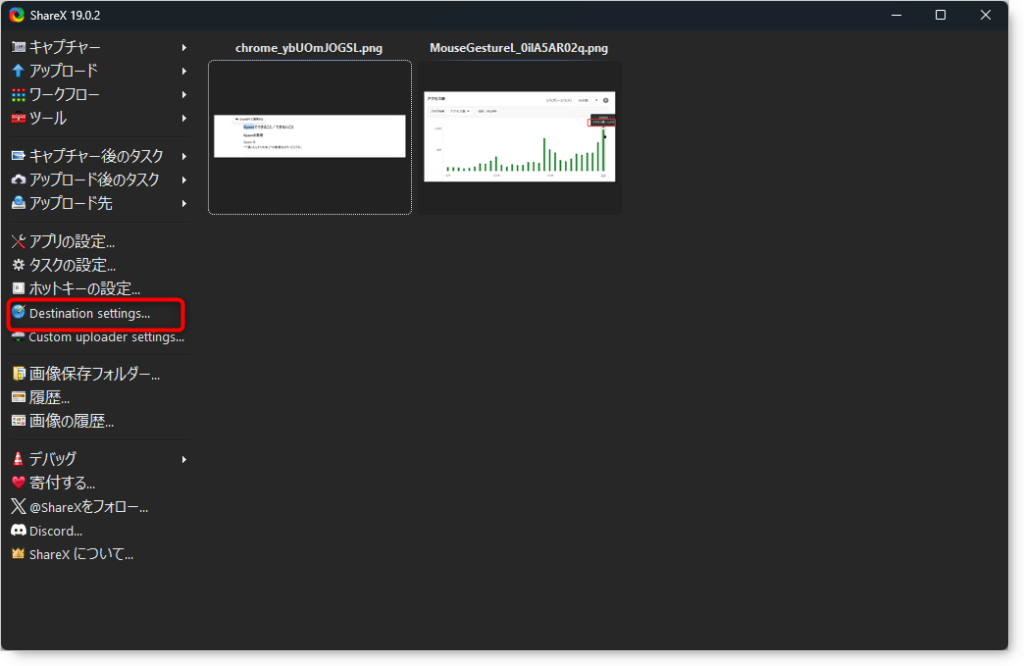Select MouseGestureL bar chart thumbnail
Viewport: 1024px width, 666px height.
[519, 137]
